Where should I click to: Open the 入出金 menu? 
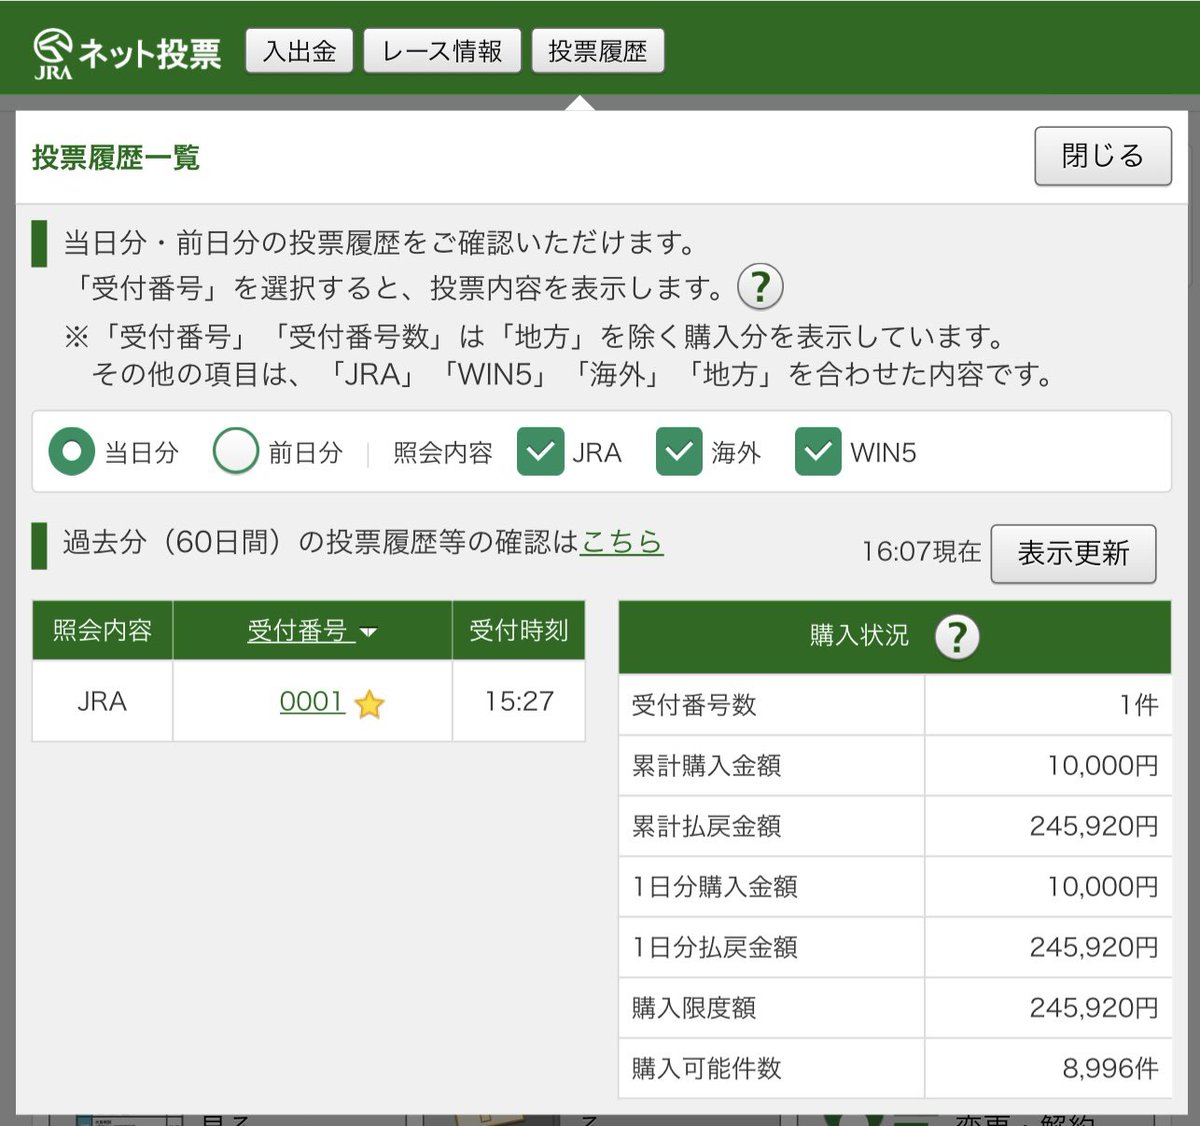299,51
